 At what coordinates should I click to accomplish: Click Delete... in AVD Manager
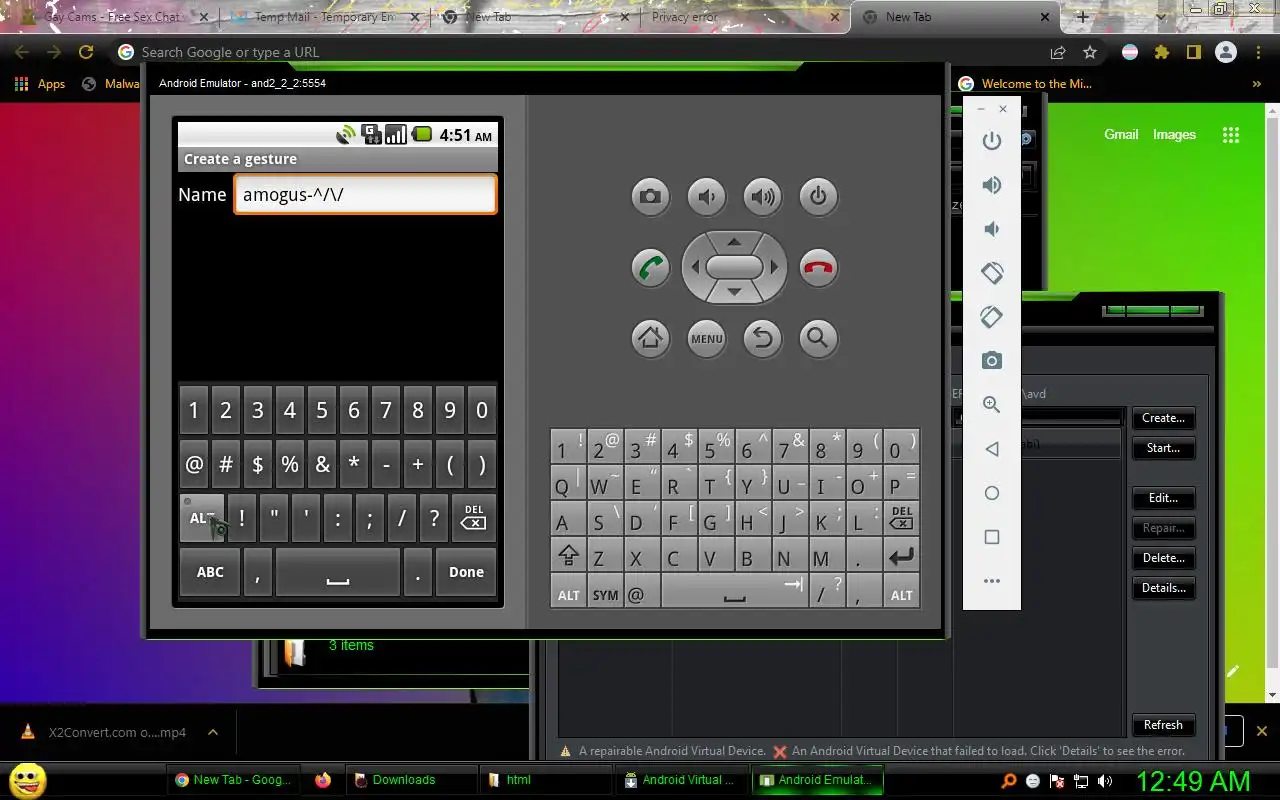pyautogui.click(x=1163, y=558)
